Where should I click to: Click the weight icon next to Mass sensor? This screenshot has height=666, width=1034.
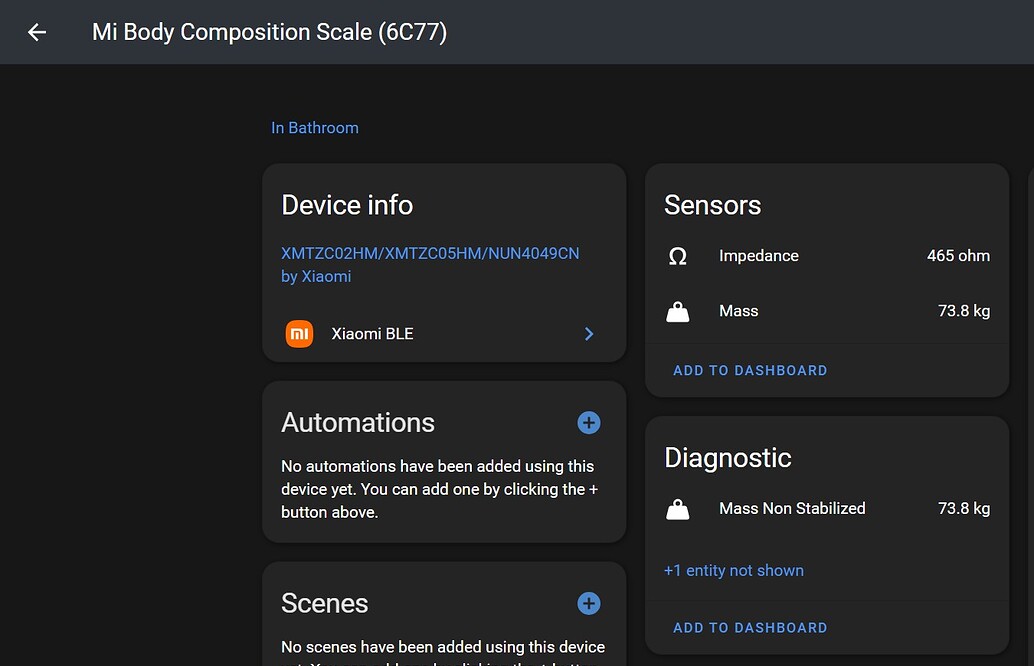[x=678, y=310]
